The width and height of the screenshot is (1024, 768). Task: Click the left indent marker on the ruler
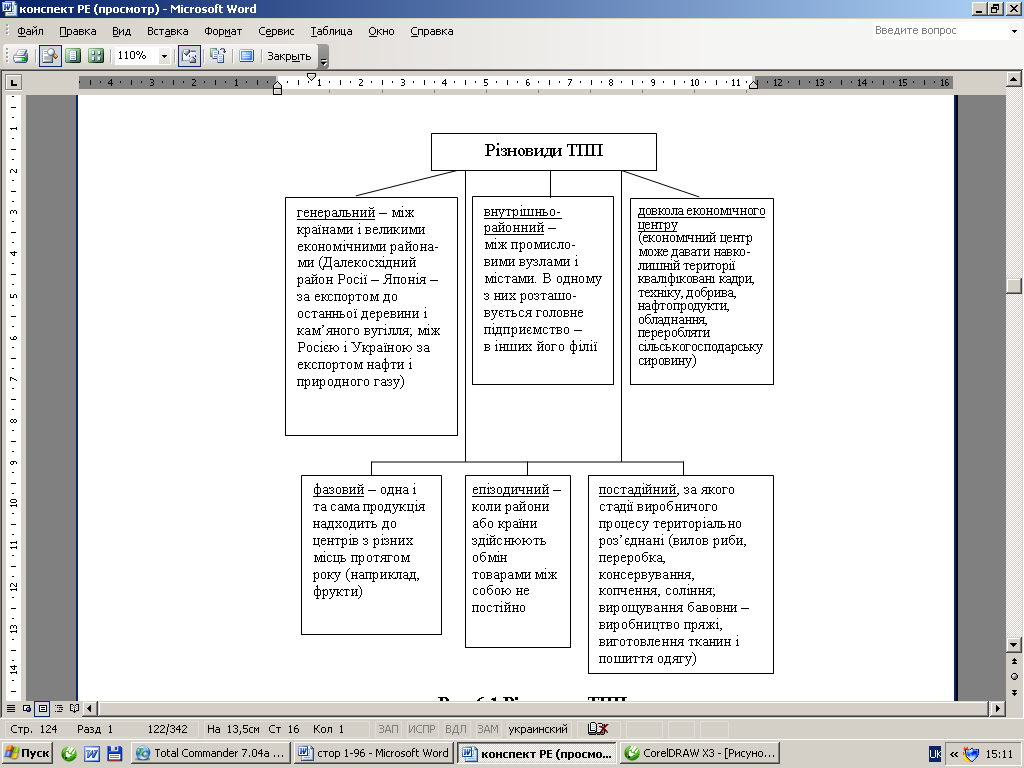click(278, 89)
